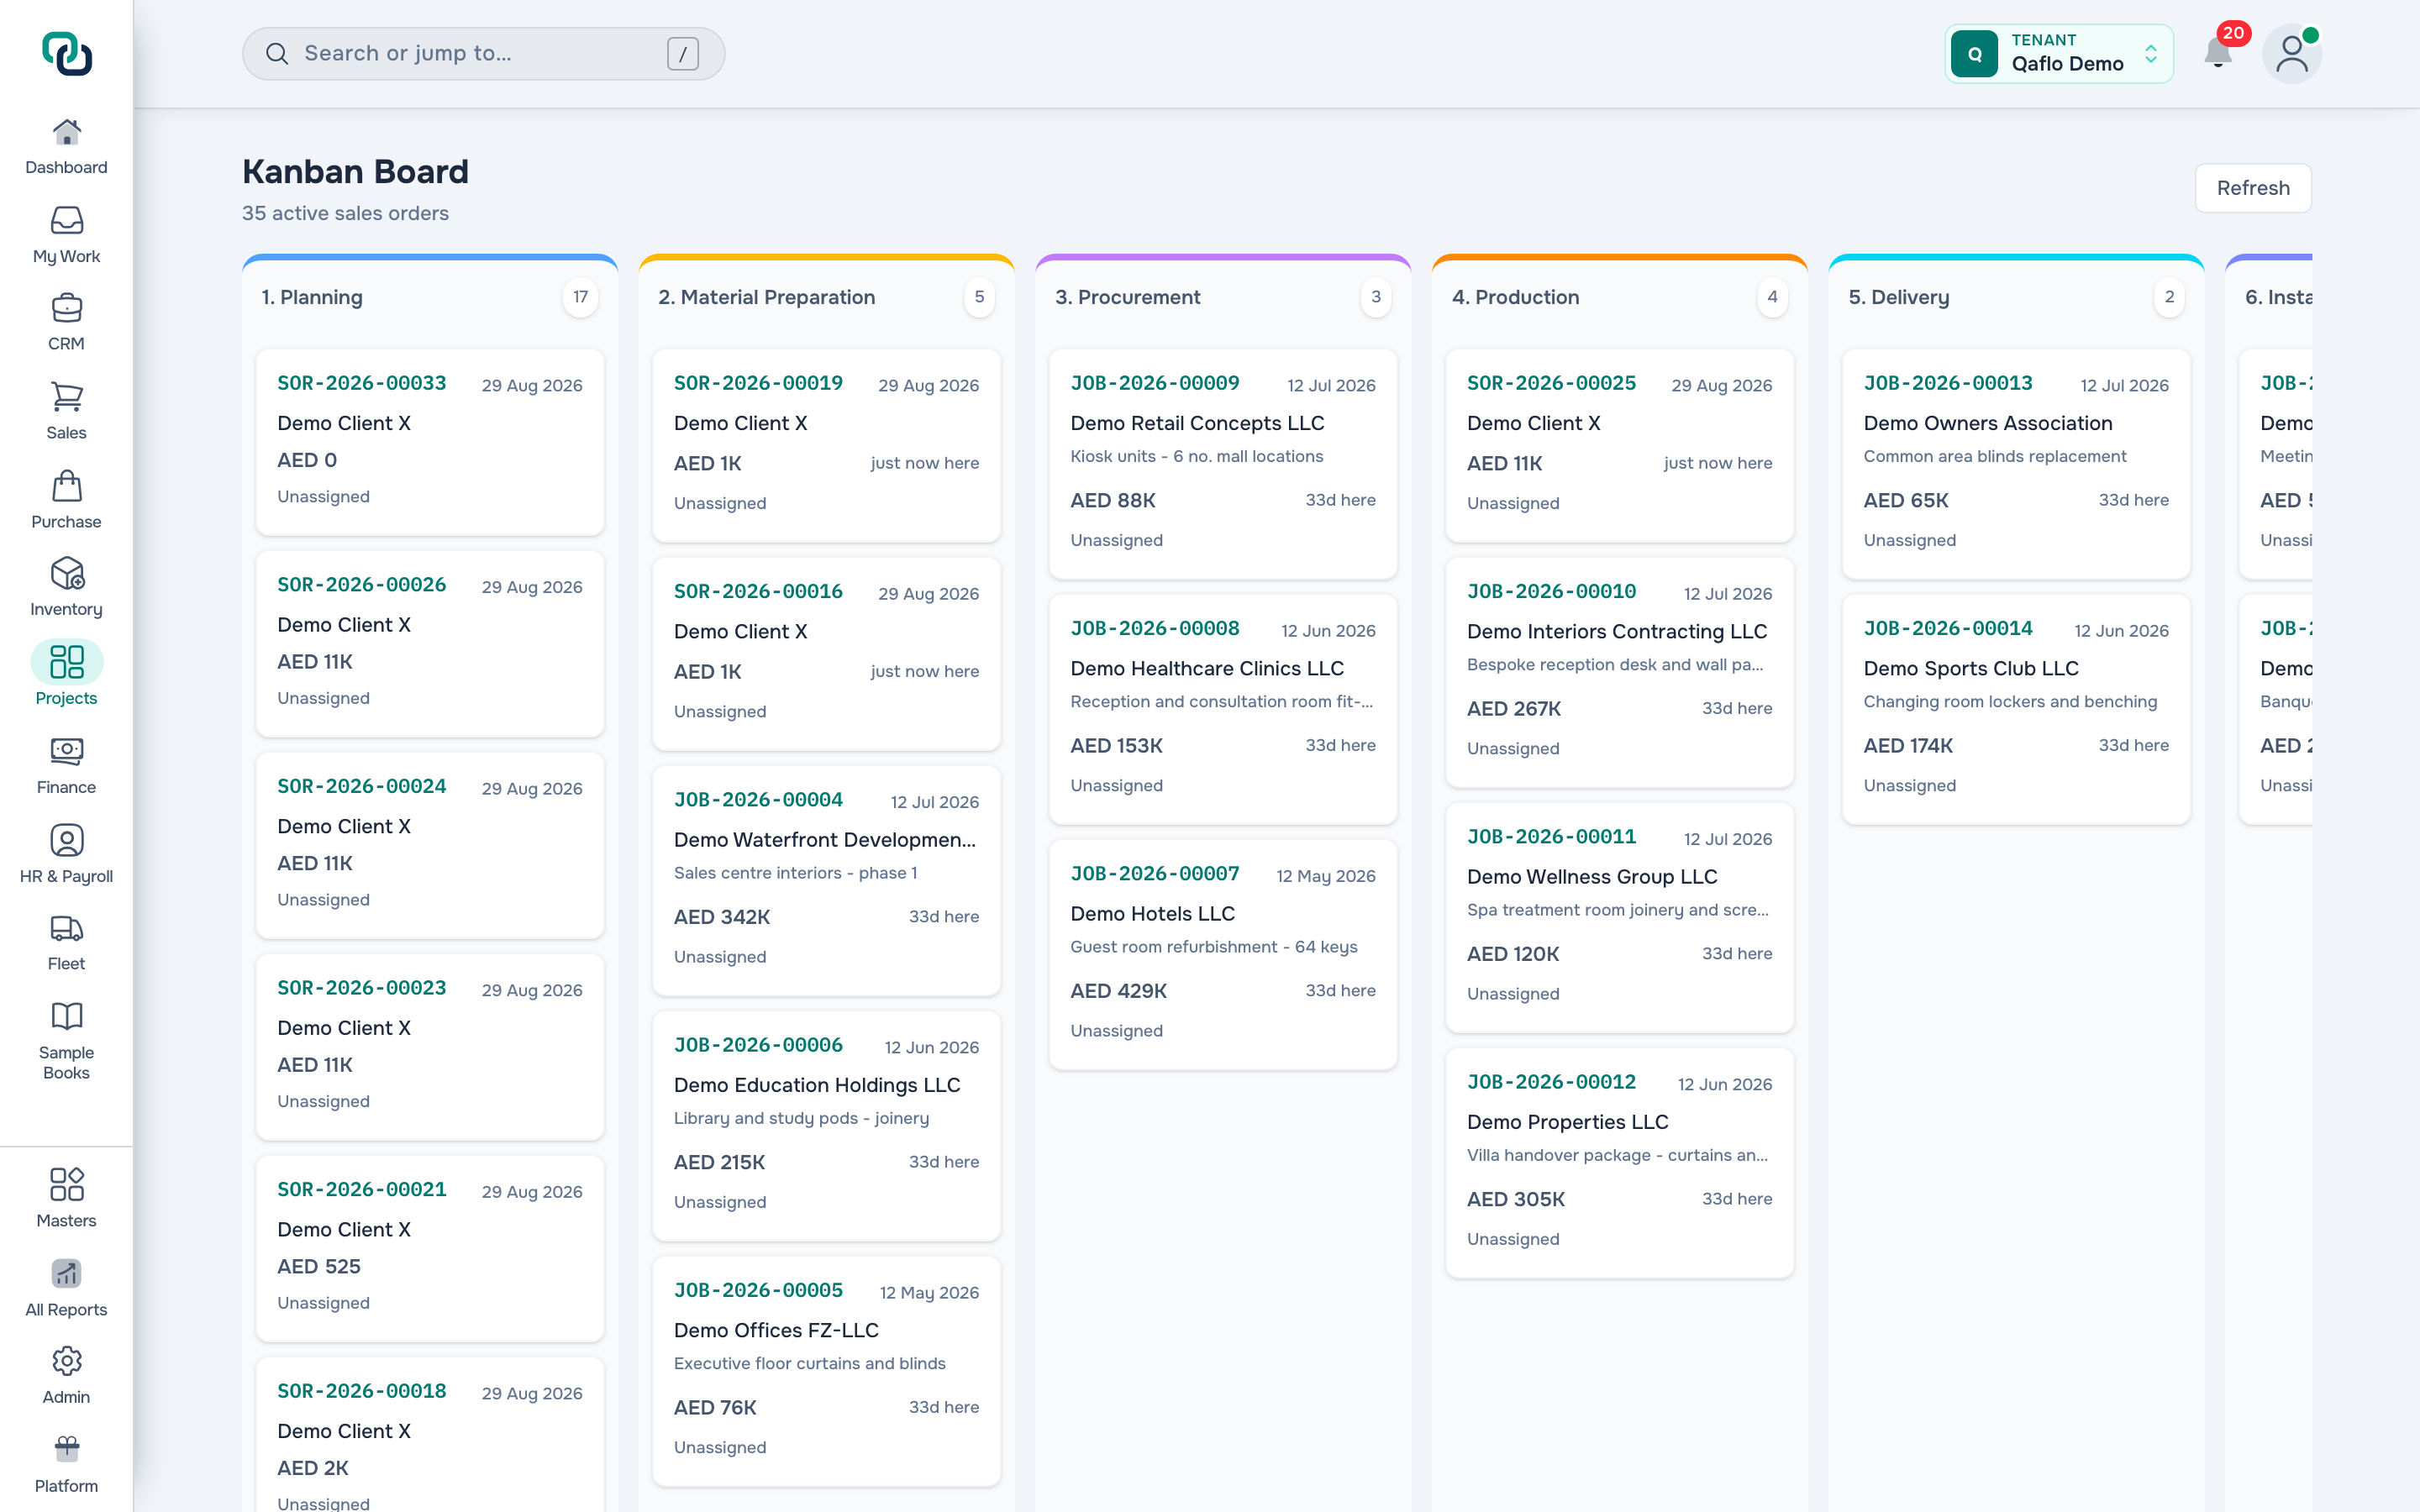
Task: Click Demo Sports Club LLC client name
Action: [1970, 668]
